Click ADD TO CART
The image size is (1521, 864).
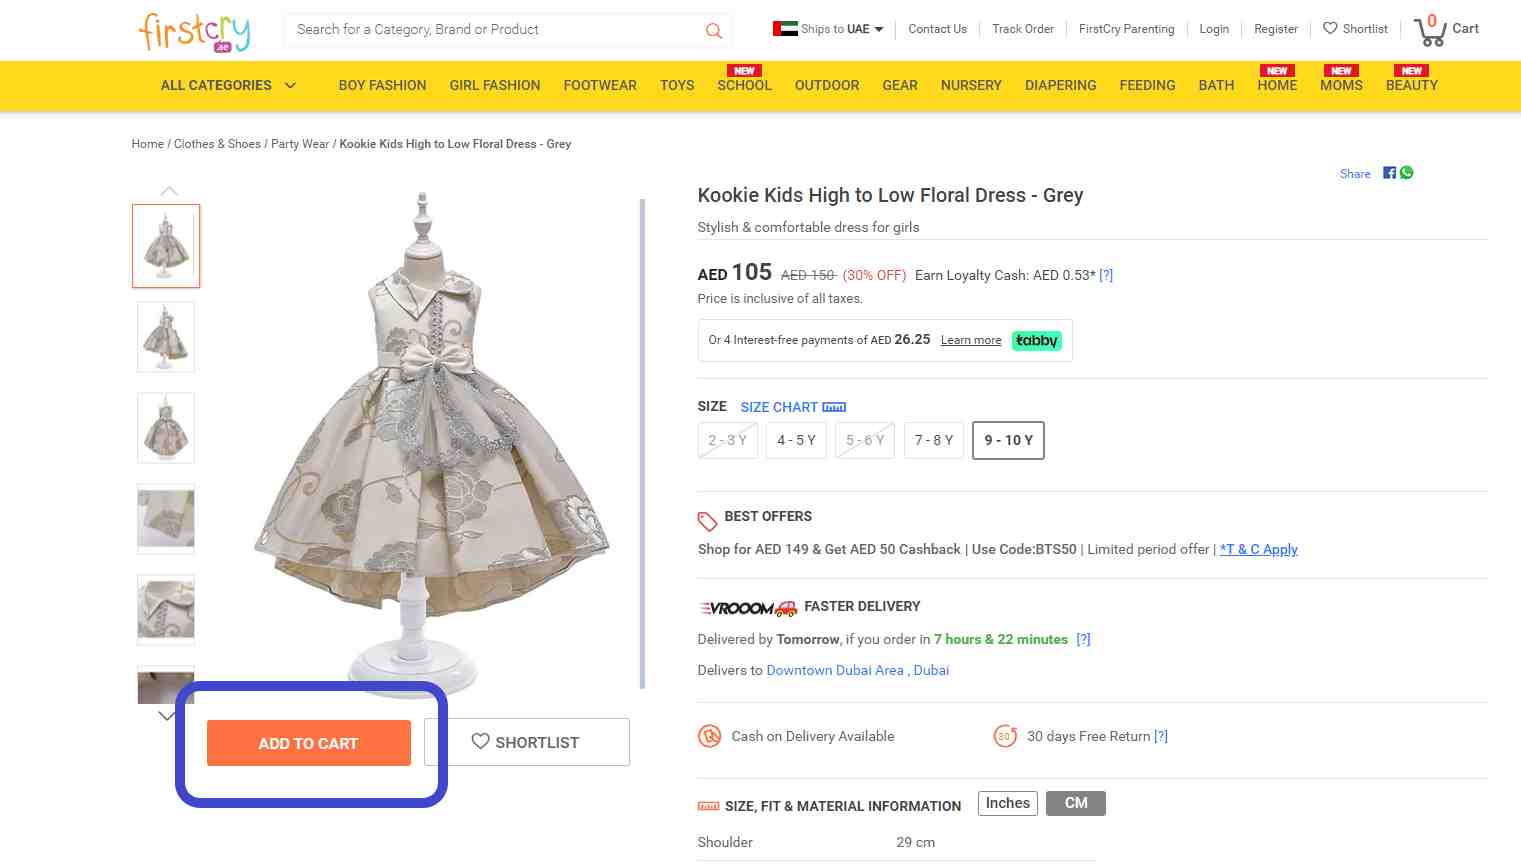tap(308, 743)
